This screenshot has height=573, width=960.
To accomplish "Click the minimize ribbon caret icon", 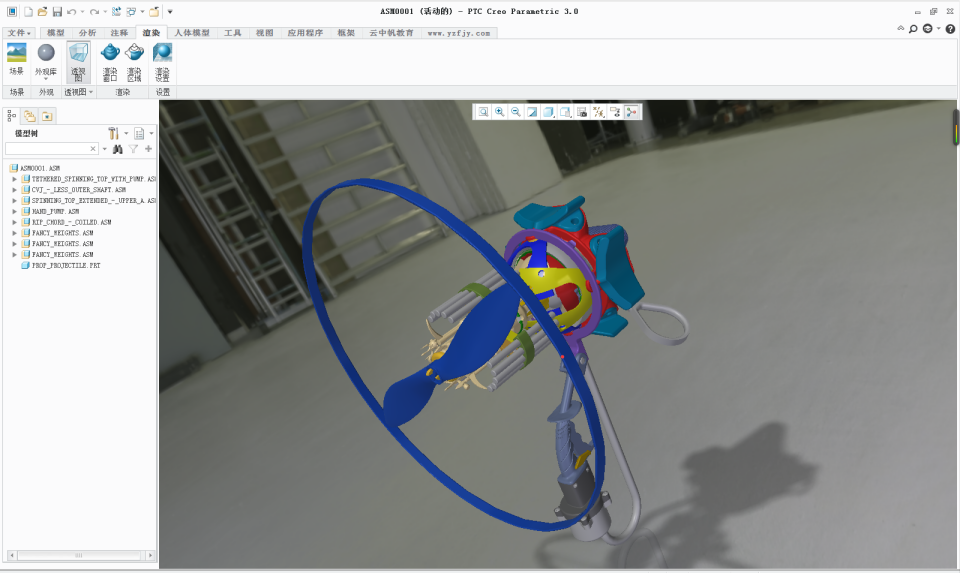I will point(901,29).
